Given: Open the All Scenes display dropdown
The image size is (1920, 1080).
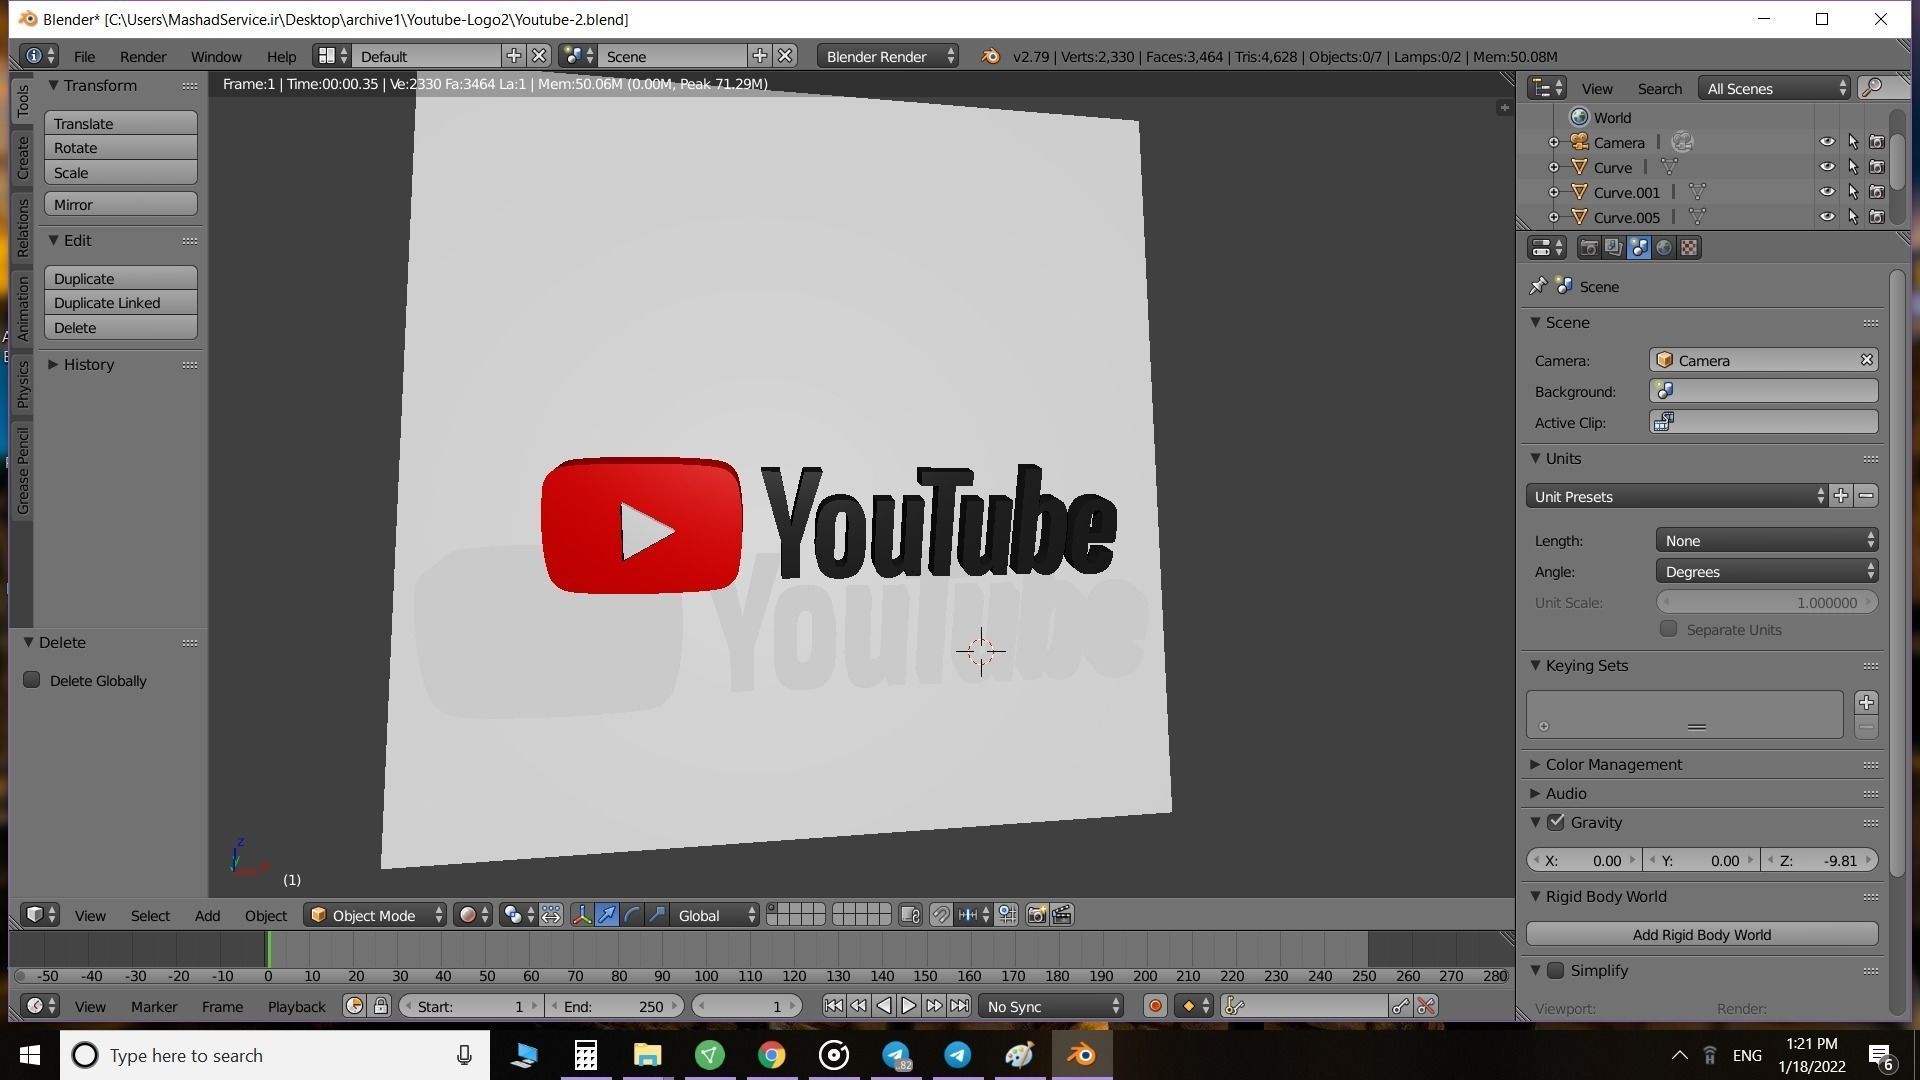Looking at the screenshot, I should tap(1775, 88).
